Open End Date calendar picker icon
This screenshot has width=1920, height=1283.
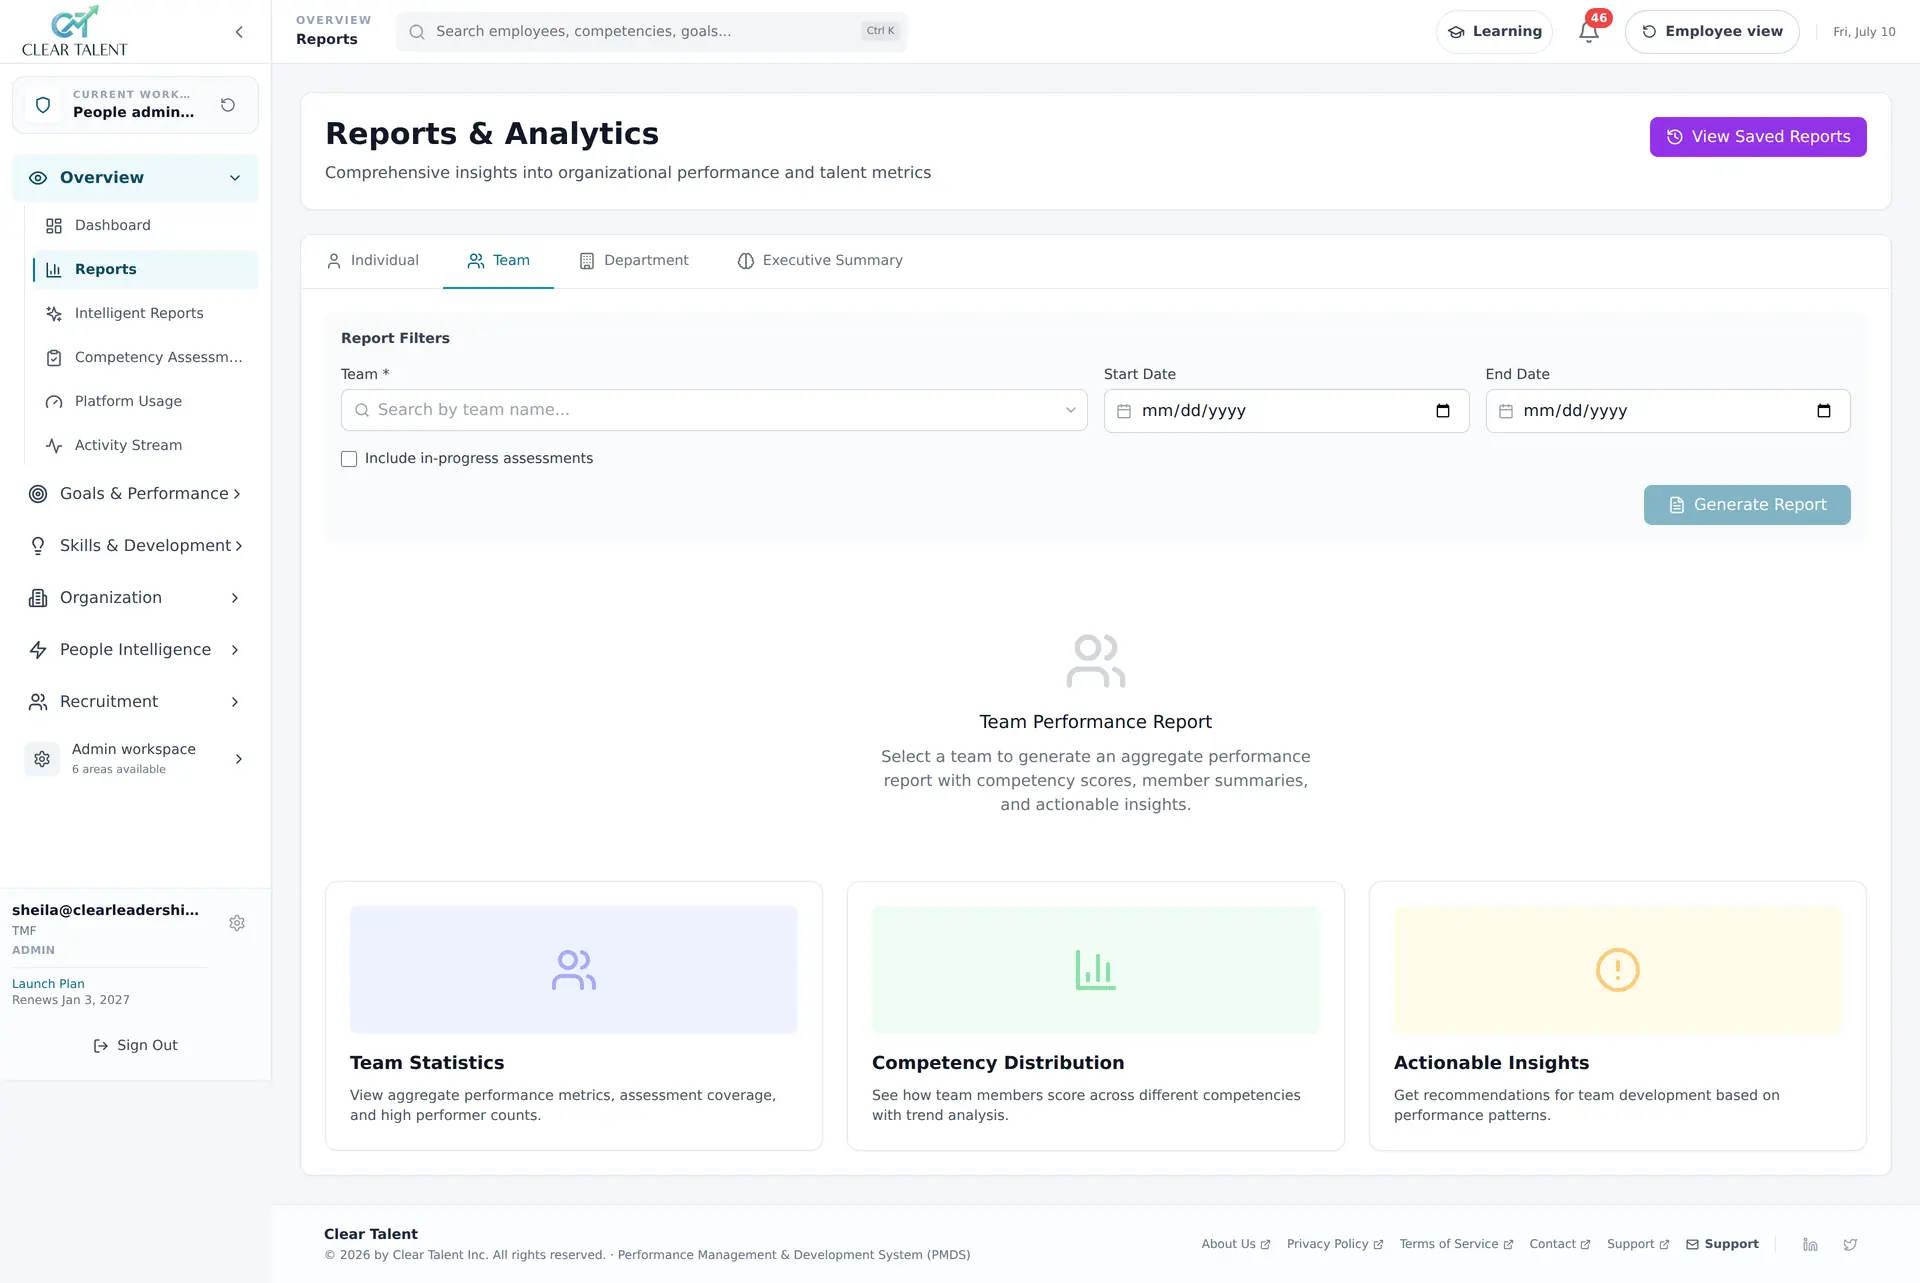[x=1824, y=411]
